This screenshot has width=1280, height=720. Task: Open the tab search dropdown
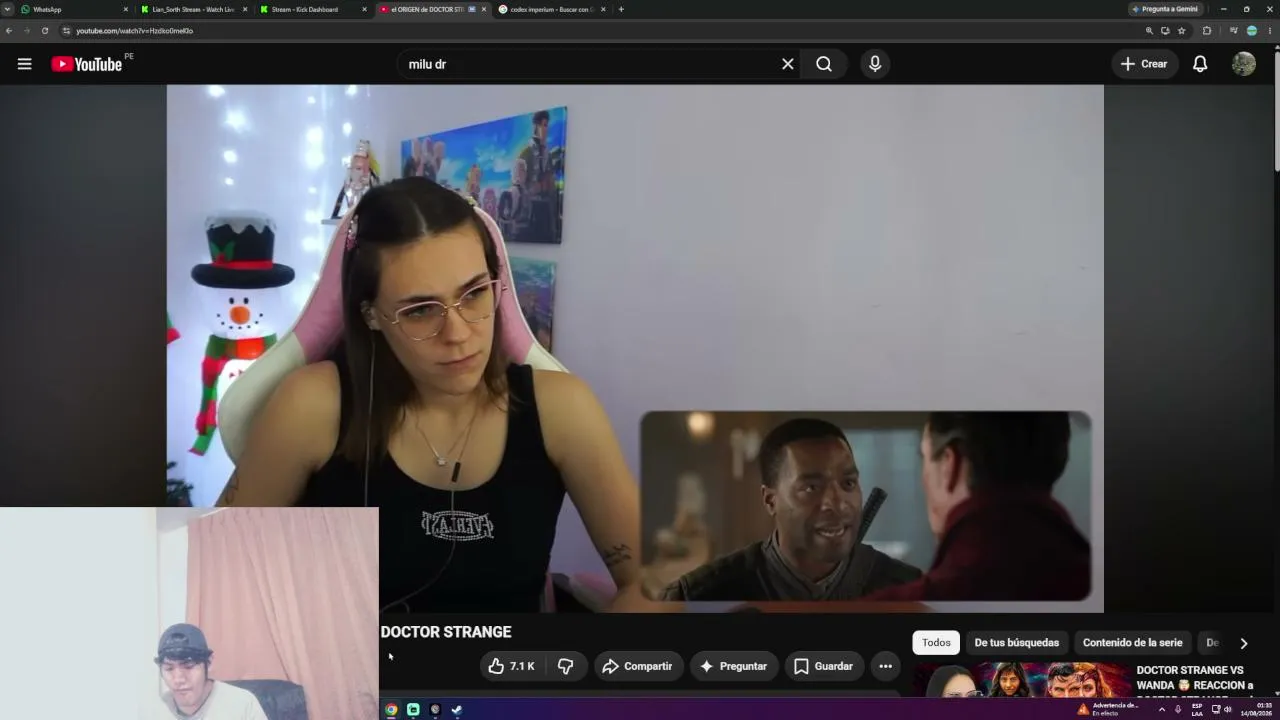click(x=8, y=9)
